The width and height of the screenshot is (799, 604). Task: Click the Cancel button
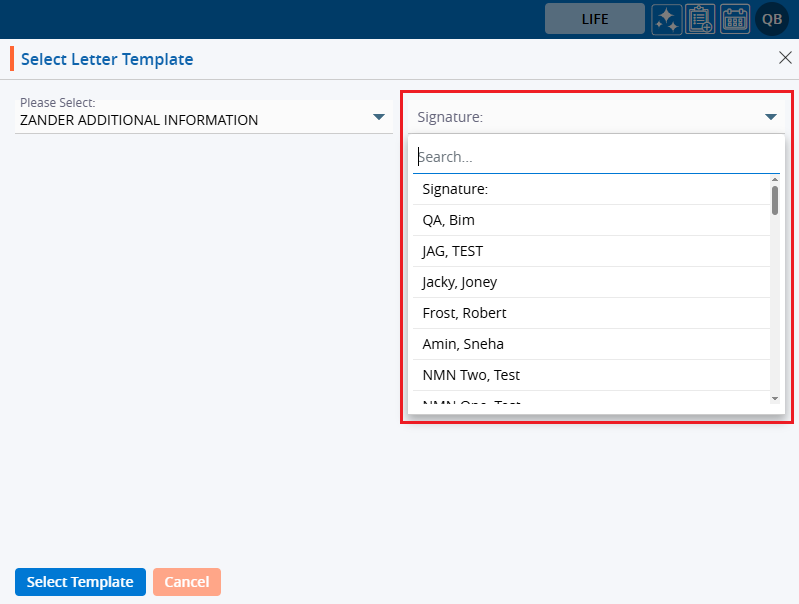(x=186, y=582)
